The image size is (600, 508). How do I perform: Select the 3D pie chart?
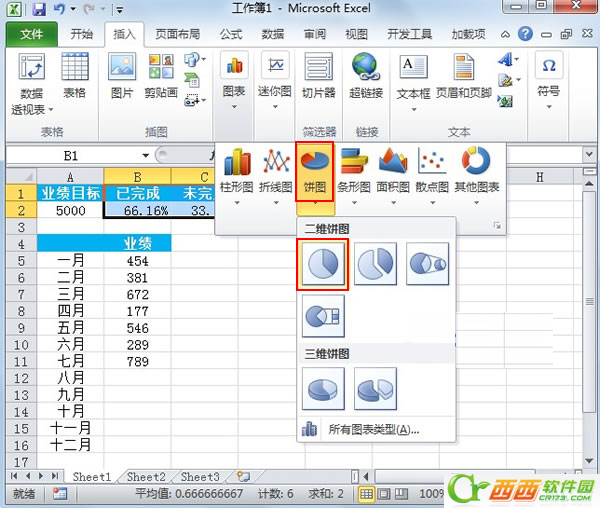tap(323, 389)
